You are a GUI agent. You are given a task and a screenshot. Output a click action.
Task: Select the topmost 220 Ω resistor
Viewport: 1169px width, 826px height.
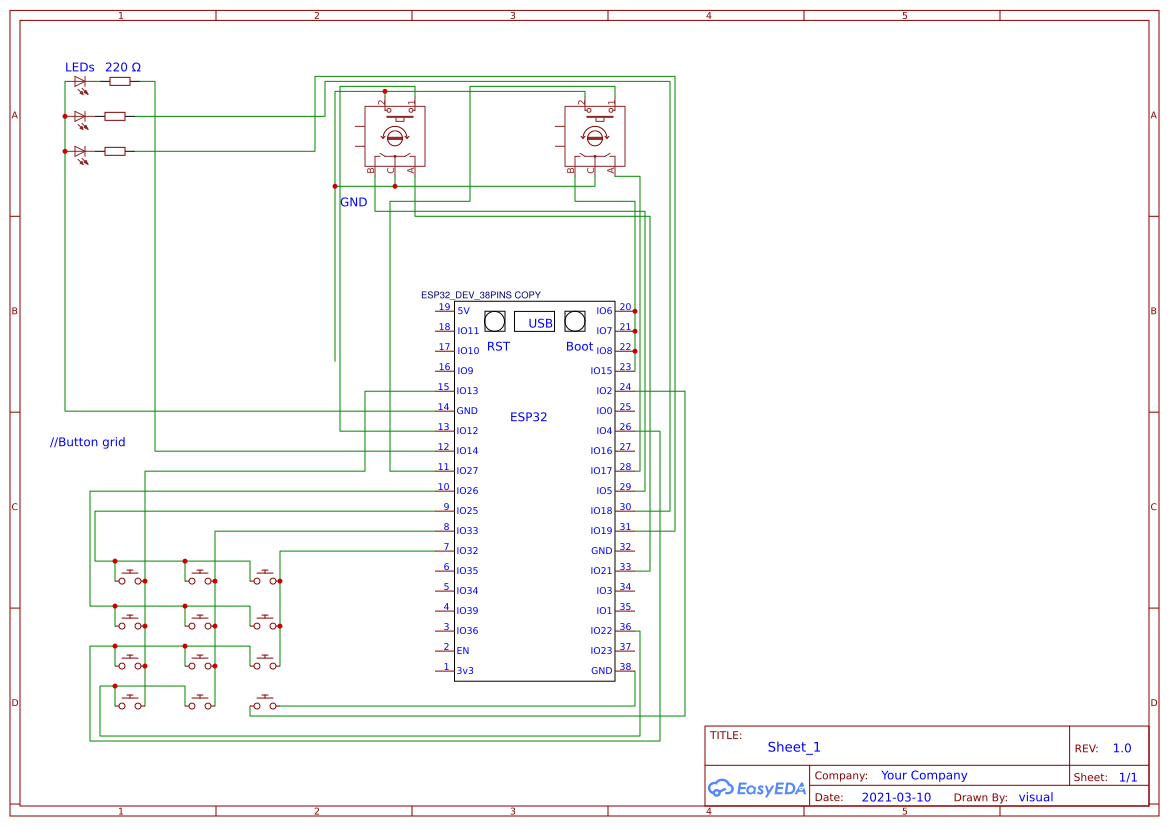pyautogui.click(x=118, y=80)
